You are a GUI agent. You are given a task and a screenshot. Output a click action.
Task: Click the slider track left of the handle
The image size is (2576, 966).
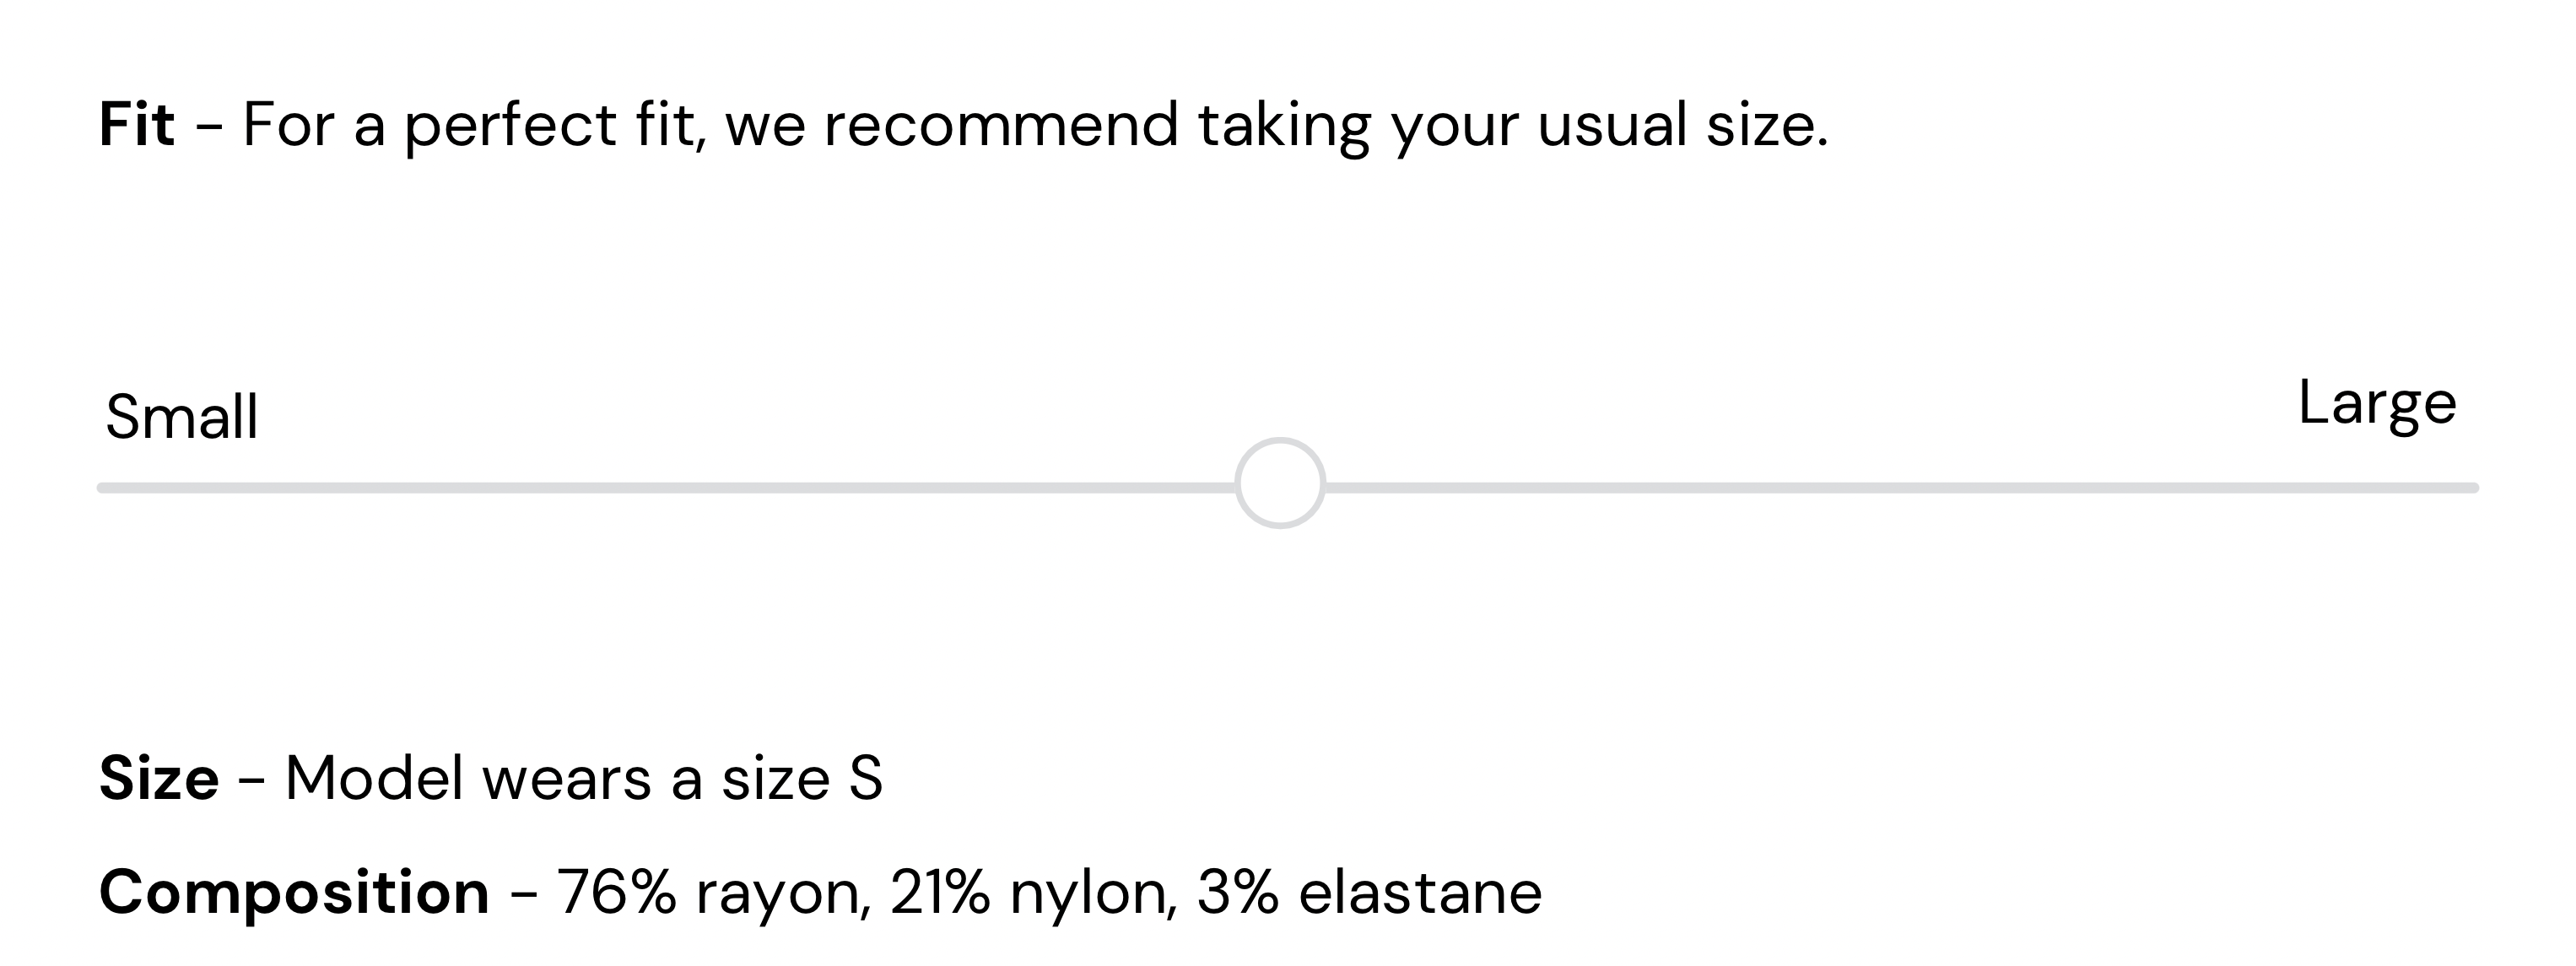point(660,488)
